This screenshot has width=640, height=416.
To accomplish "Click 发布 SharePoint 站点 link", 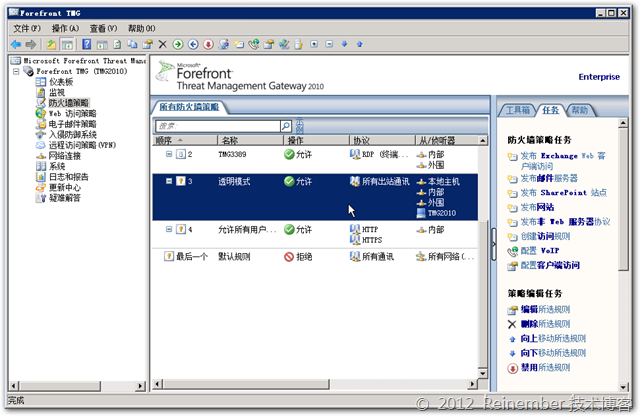I will pos(564,193).
